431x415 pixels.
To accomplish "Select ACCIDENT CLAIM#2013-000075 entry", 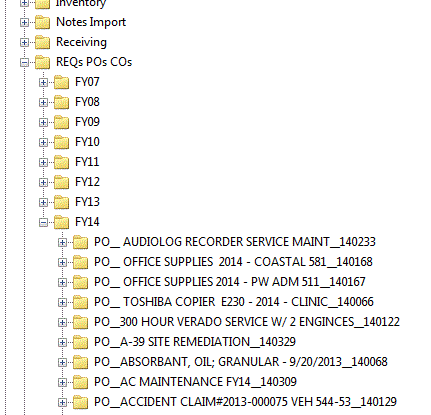I will (245, 402).
